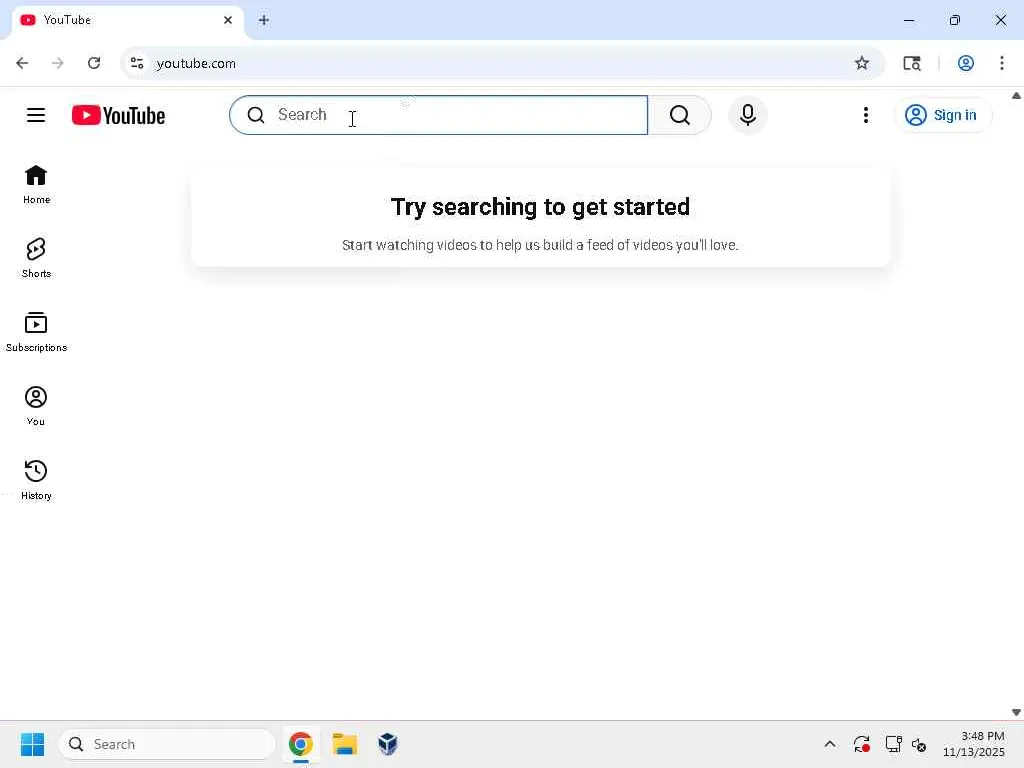Open Chrome's three-dot browser menu
The height and width of the screenshot is (768, 1024).
(x=1002, y=63)
